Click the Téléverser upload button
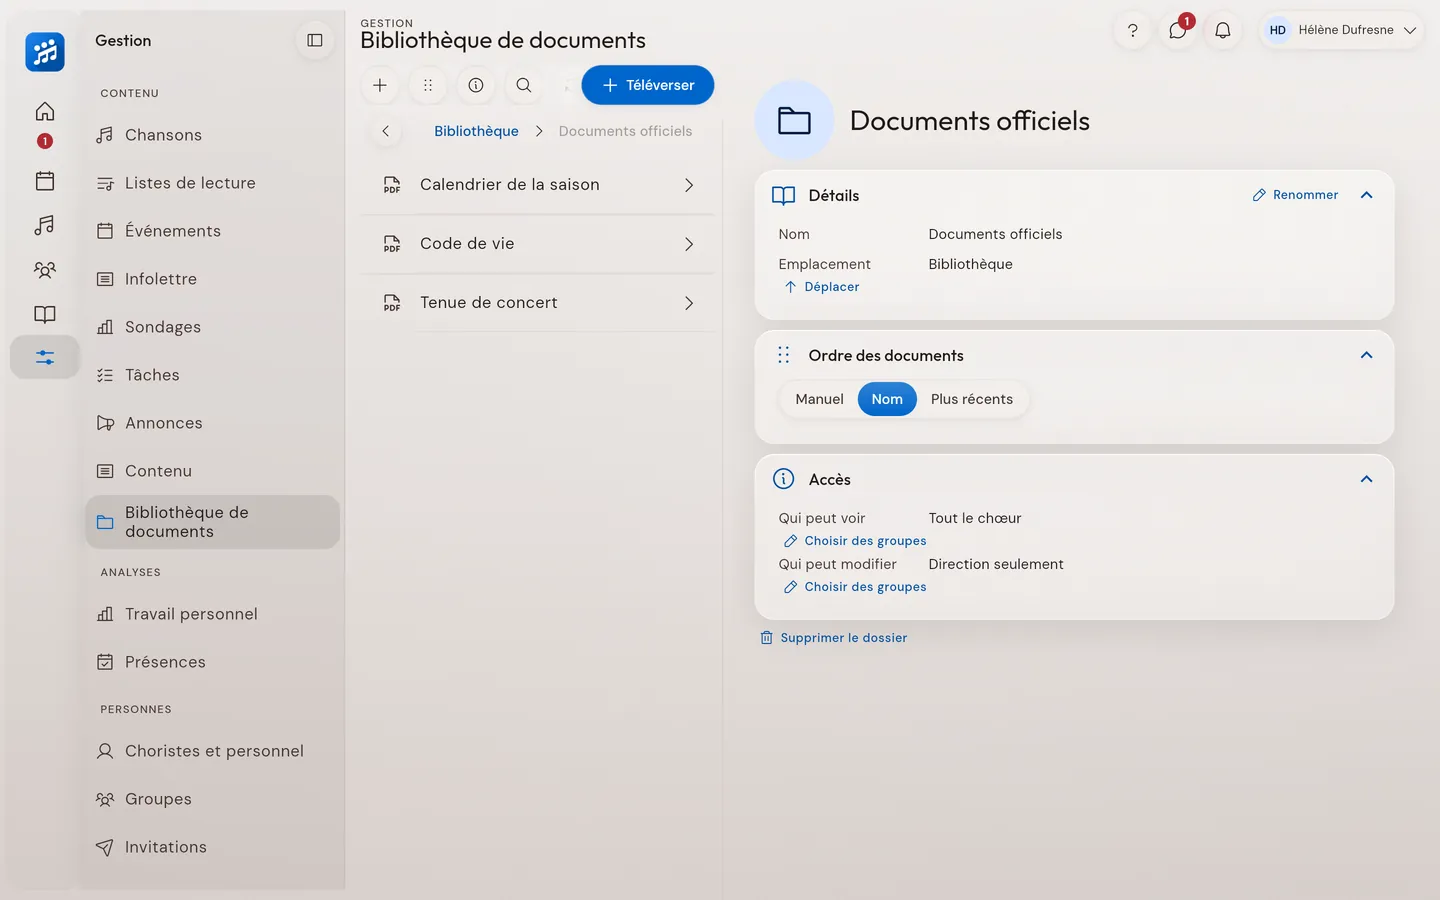This screenshot has width=1440, height=900. coord(648,85)
